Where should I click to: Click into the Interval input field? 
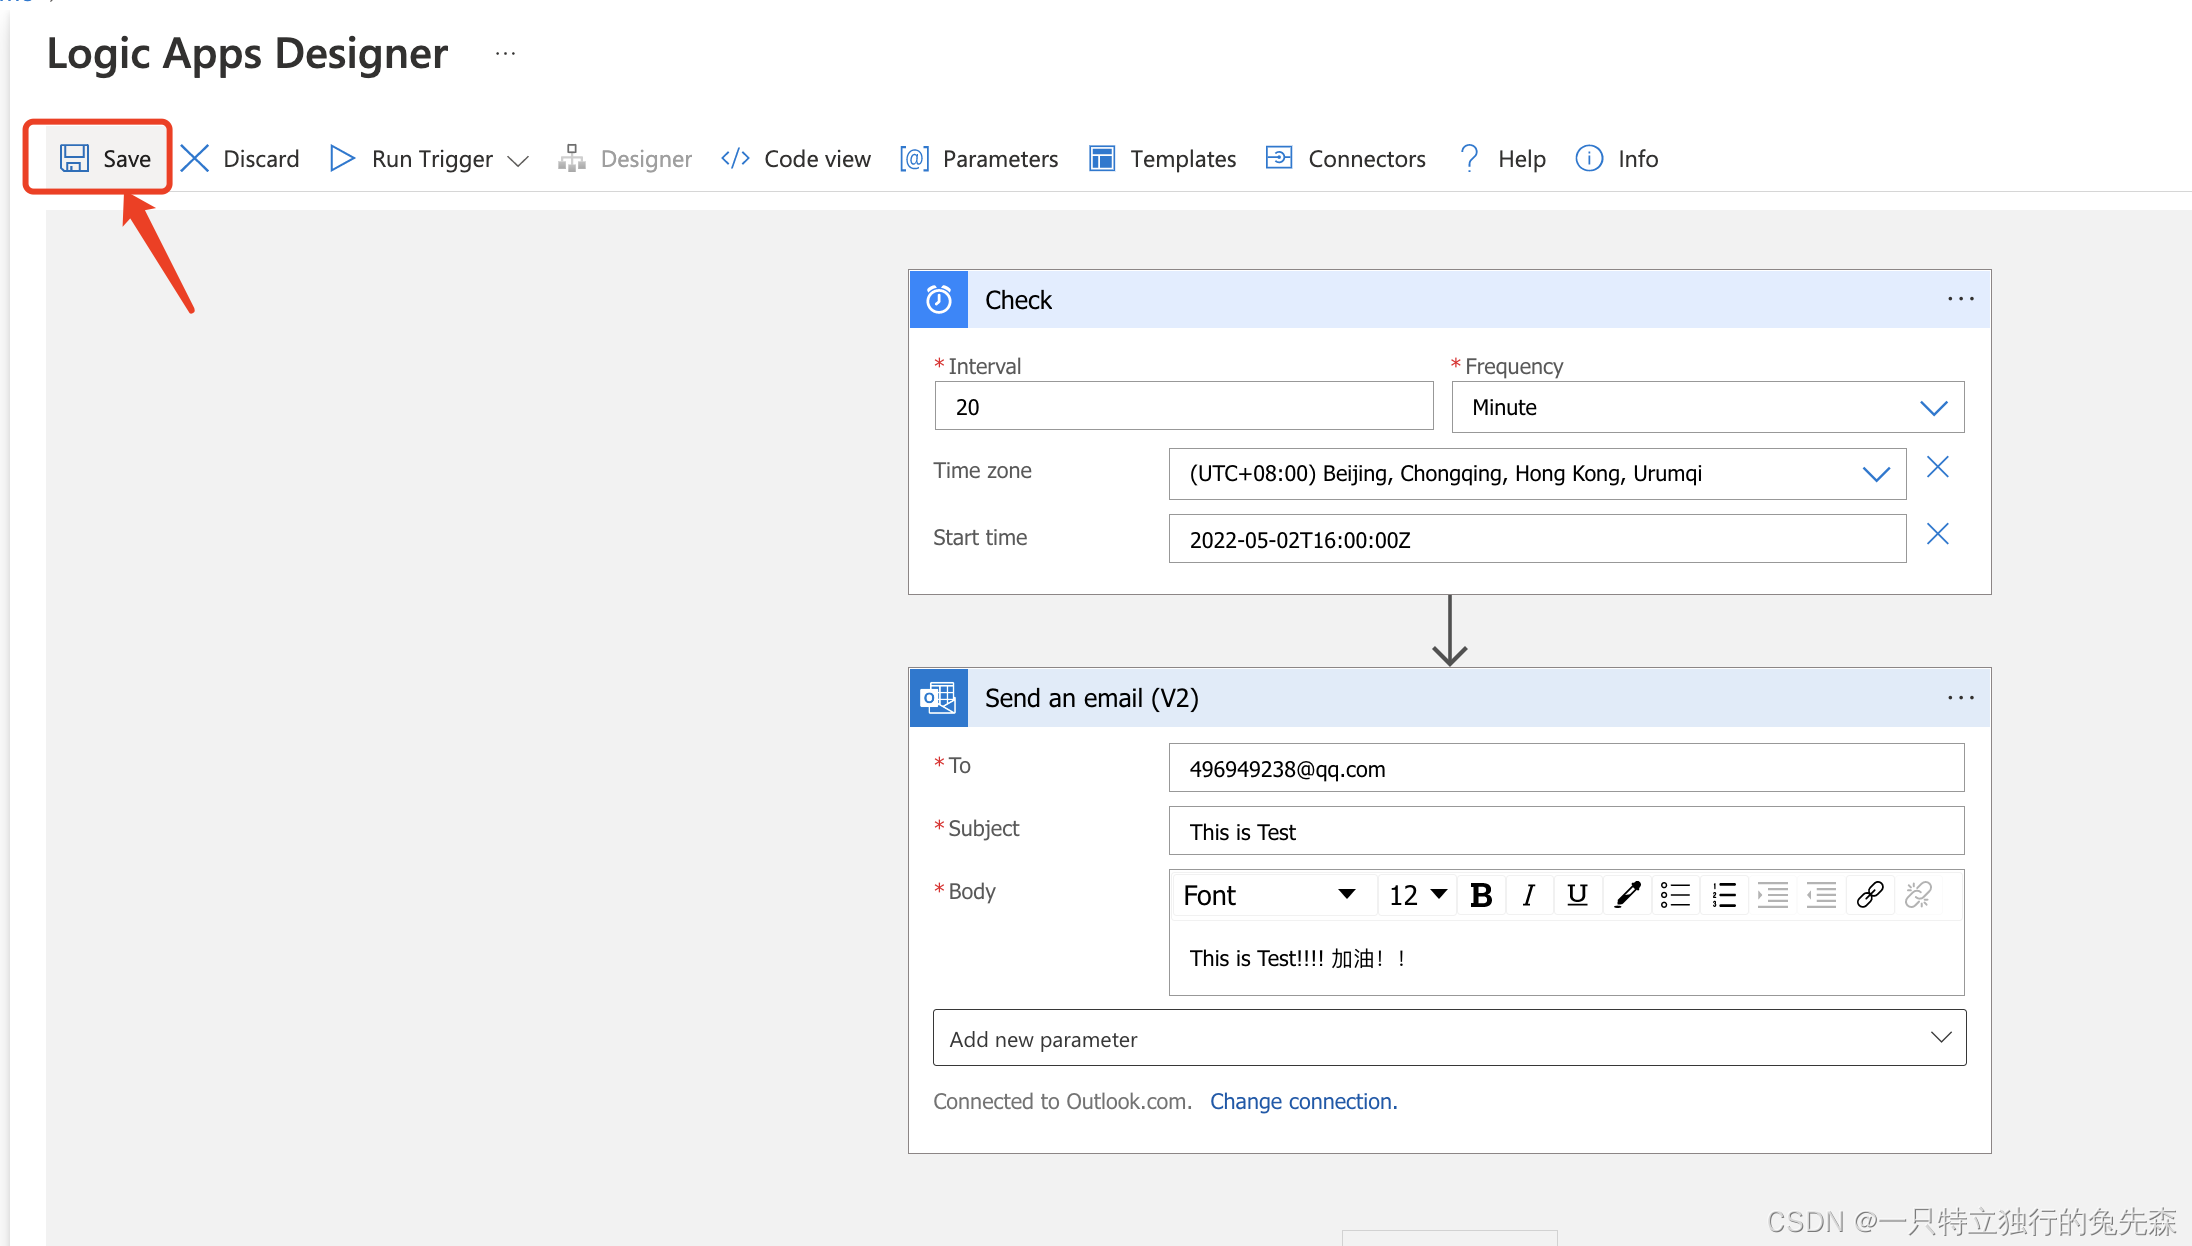click(1183, 407)
